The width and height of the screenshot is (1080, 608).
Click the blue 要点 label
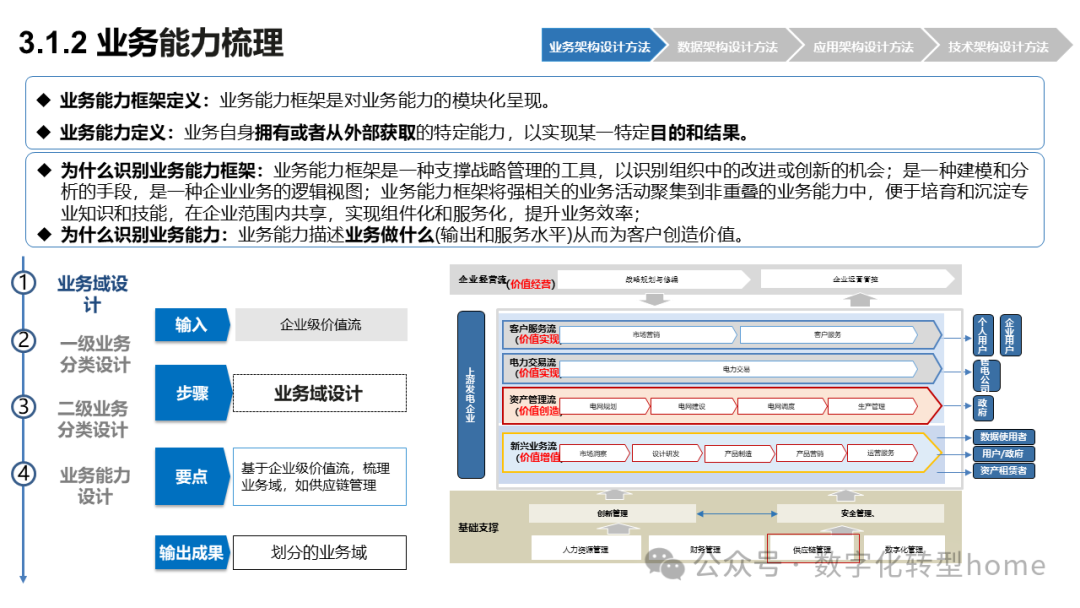(192, 476)
